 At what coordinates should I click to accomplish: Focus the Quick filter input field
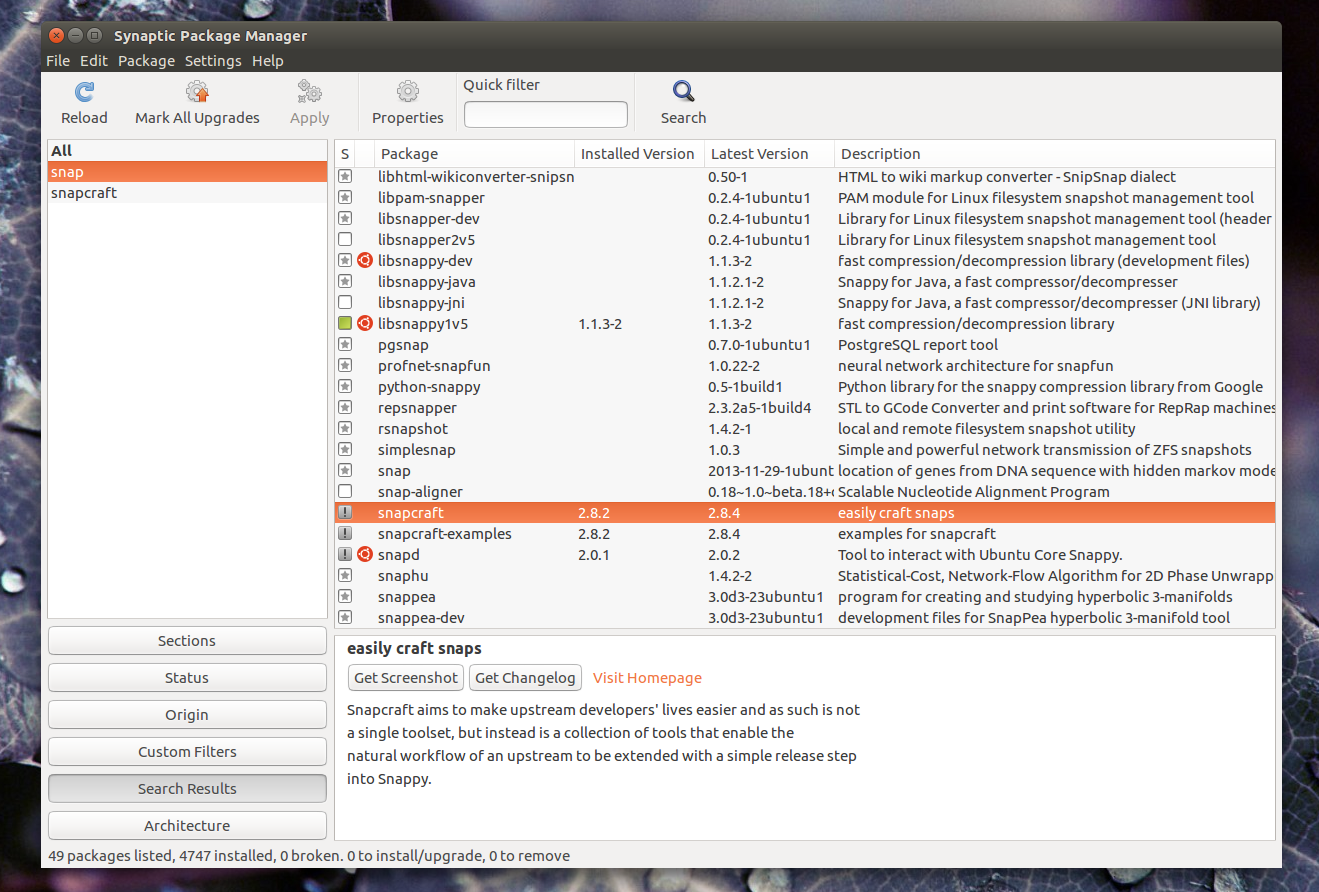pyautogui.click(x=546, y=115)
